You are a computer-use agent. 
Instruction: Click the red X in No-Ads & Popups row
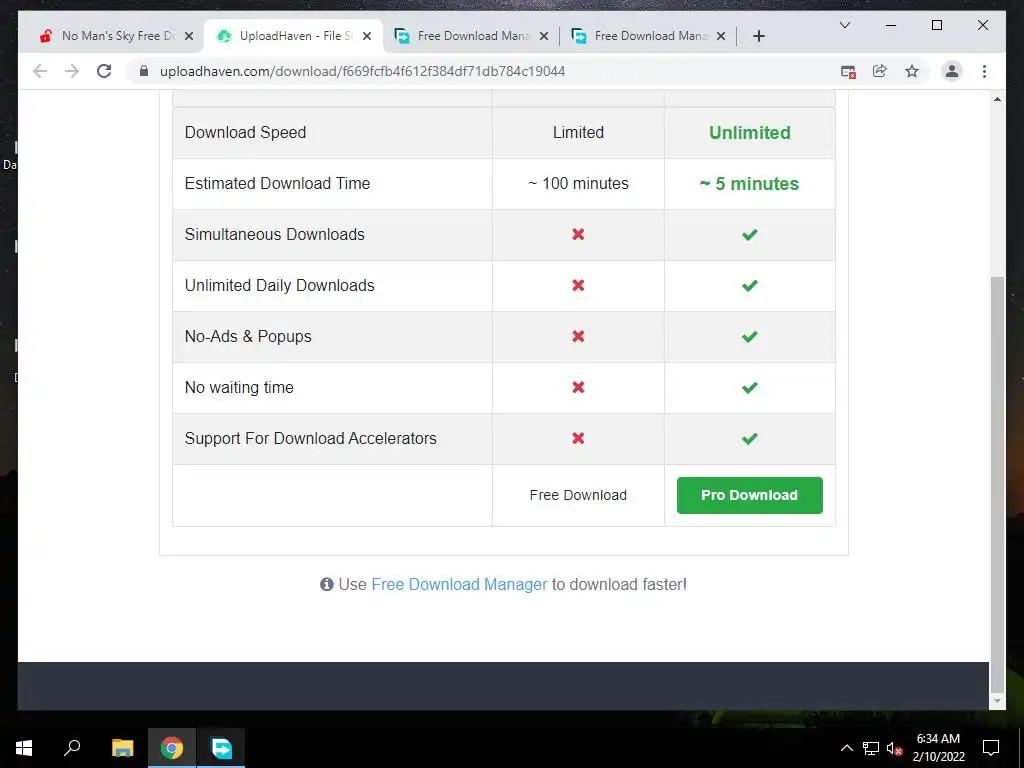578,336
